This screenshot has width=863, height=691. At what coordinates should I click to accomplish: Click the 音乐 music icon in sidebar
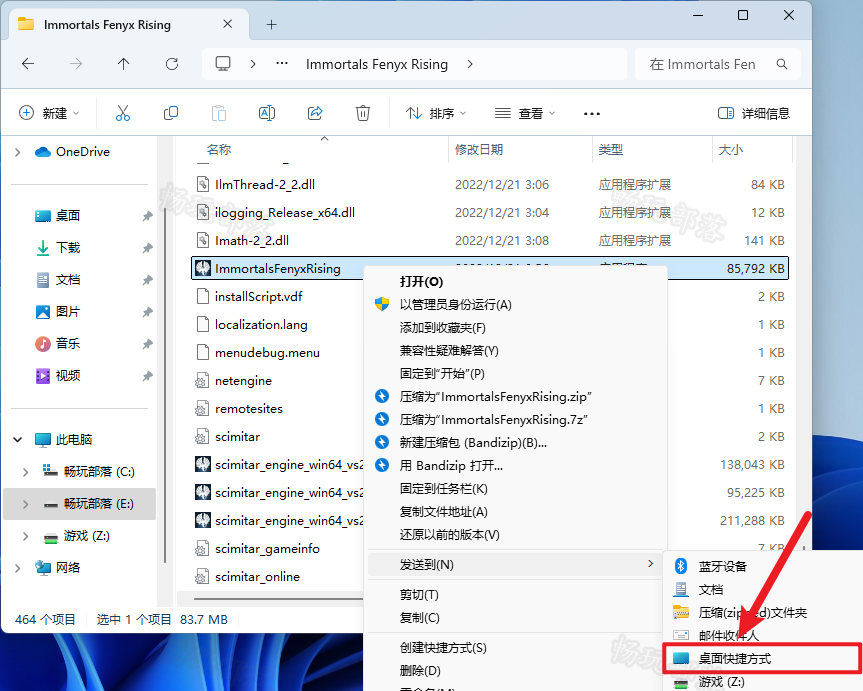tap(43, 344)
